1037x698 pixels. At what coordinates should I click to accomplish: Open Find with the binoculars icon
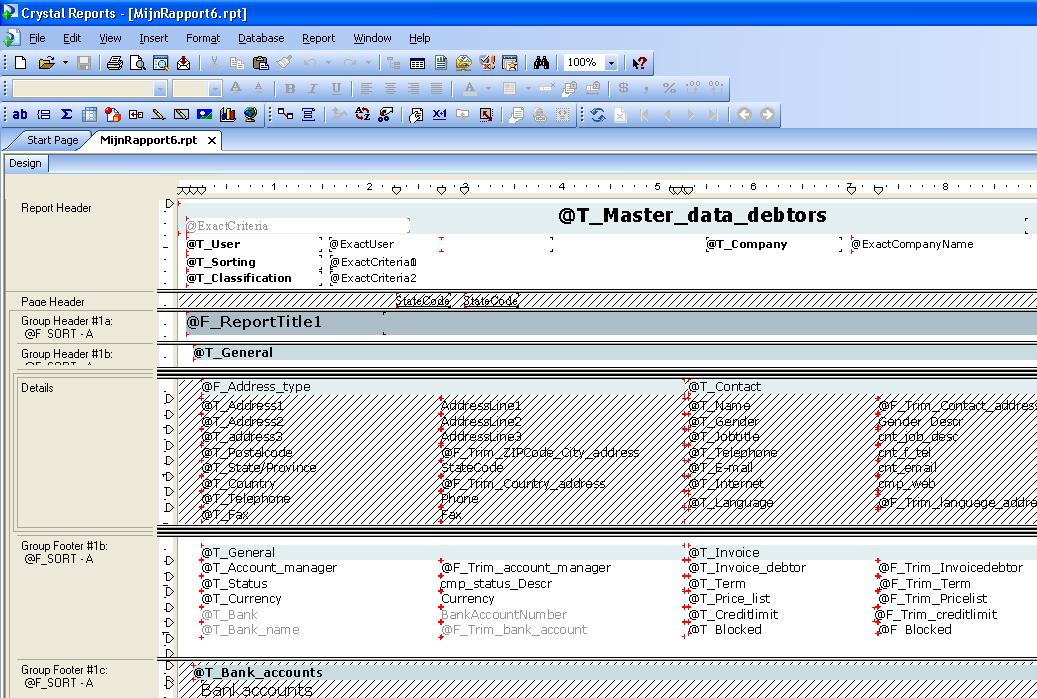click(x=541, y=63)
